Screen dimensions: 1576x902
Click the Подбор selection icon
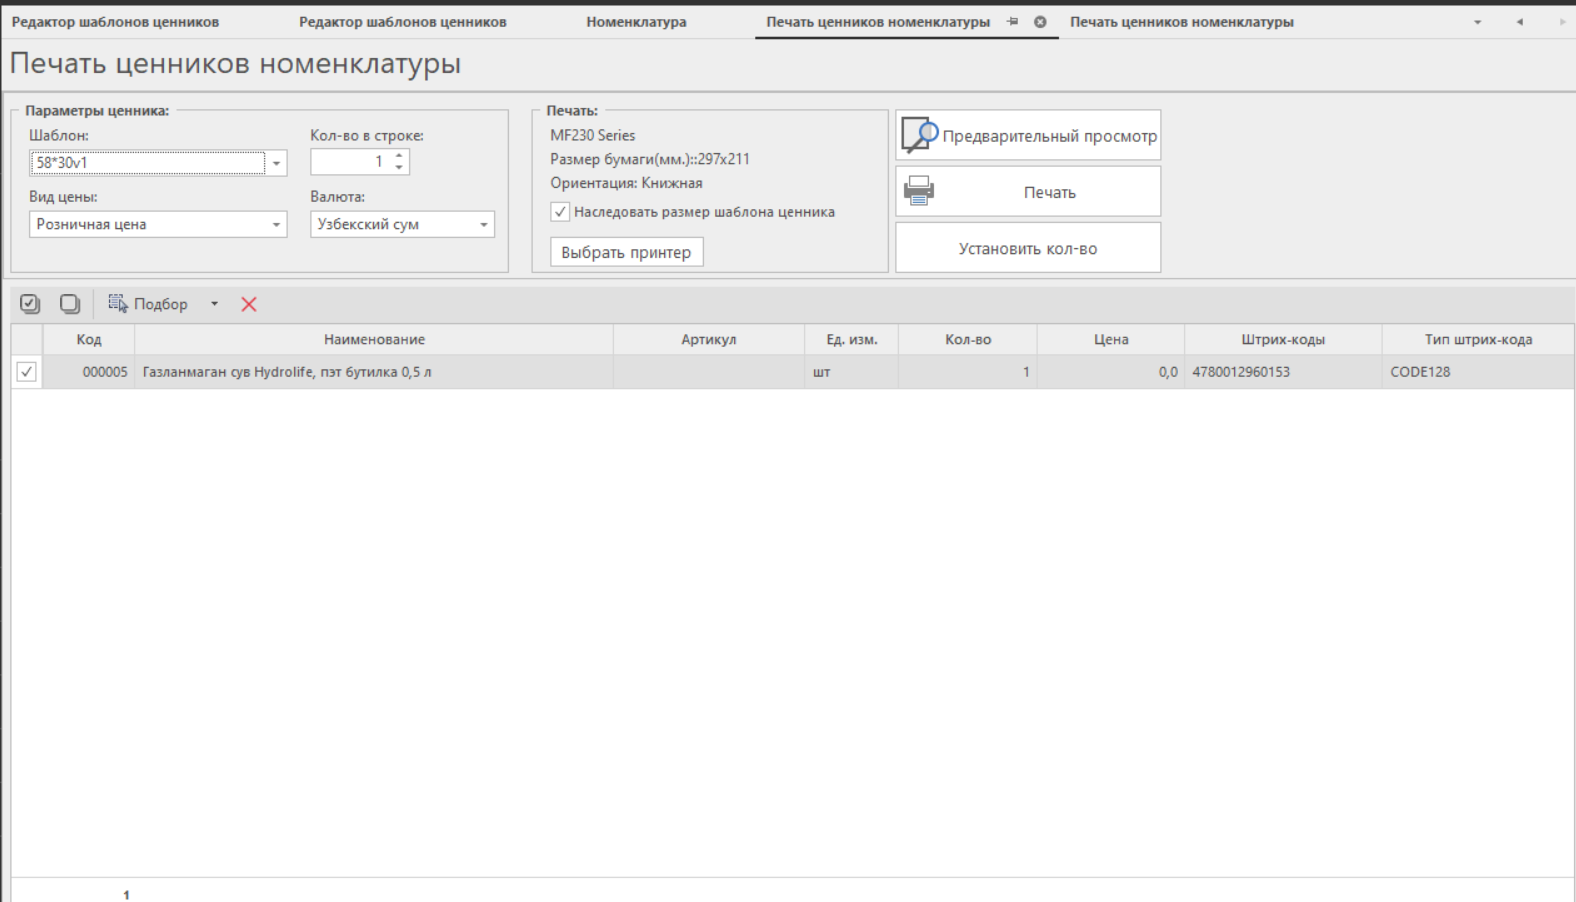[118, 304]
